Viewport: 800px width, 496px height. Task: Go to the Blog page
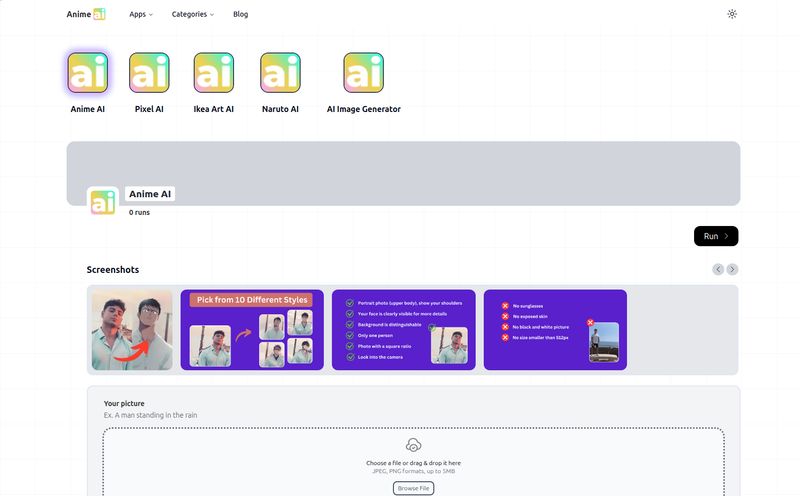point(240,14)
